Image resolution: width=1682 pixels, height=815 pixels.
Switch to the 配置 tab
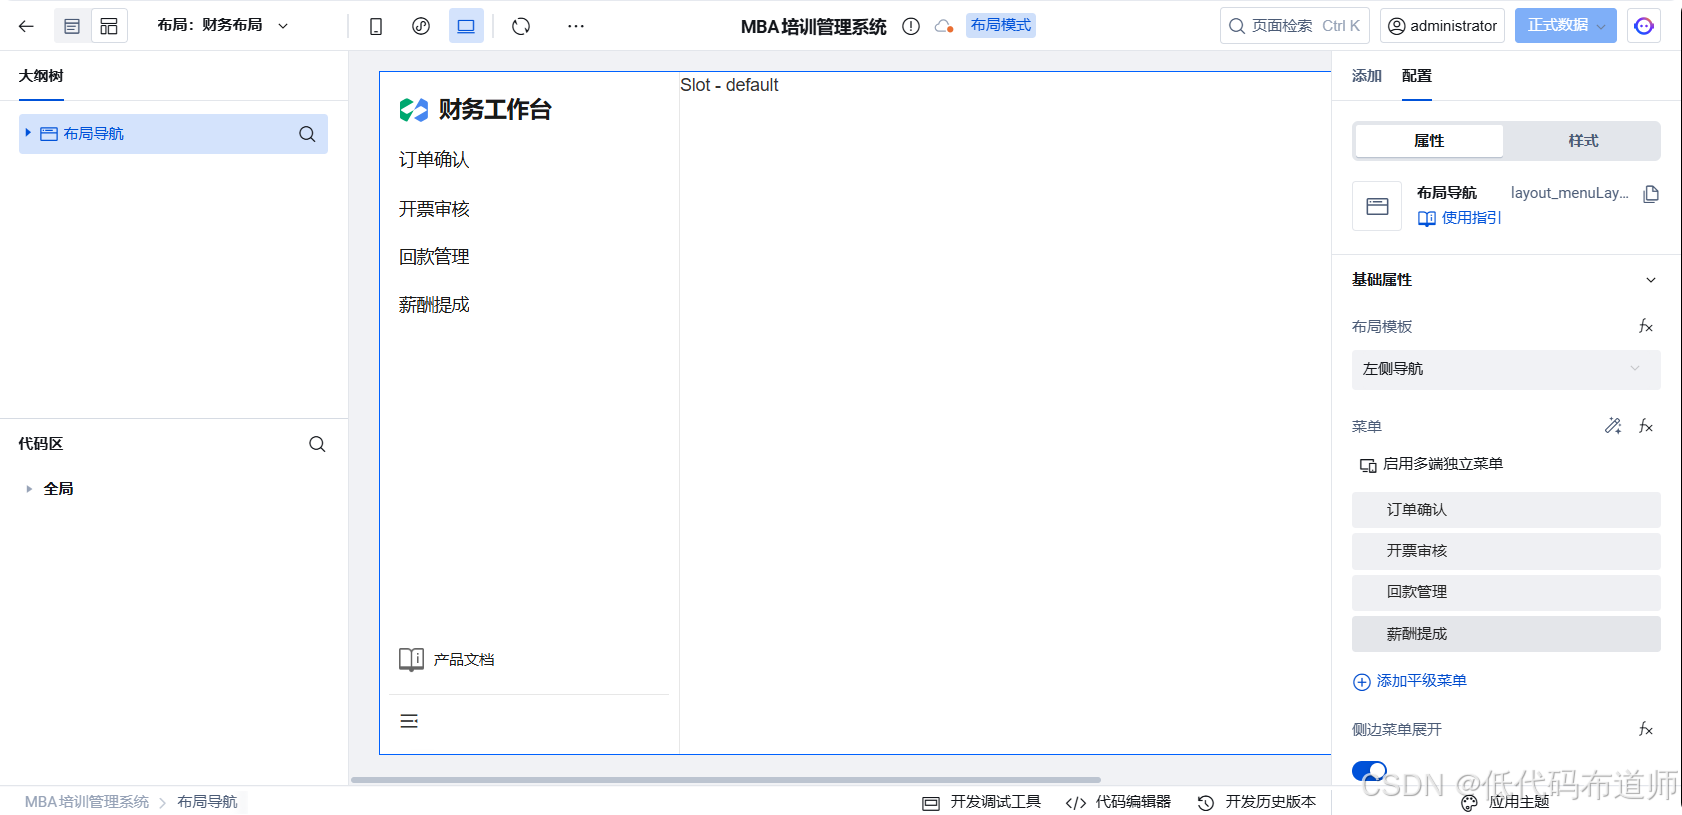click(1416, 76)
